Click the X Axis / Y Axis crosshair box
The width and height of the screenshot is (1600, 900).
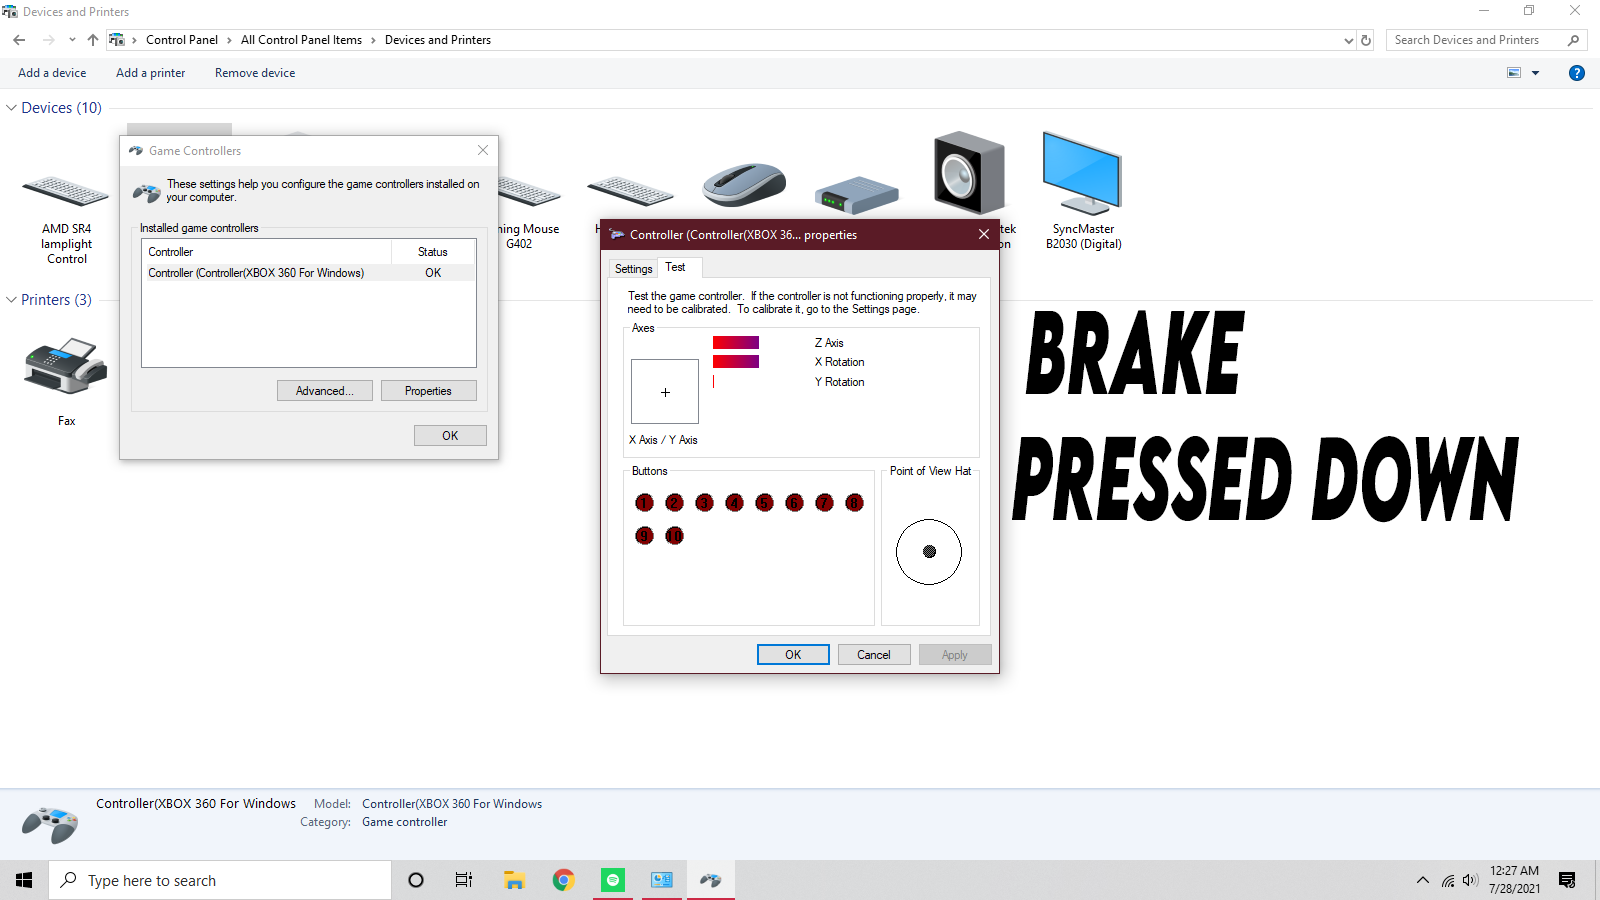[x=665, y=392]
